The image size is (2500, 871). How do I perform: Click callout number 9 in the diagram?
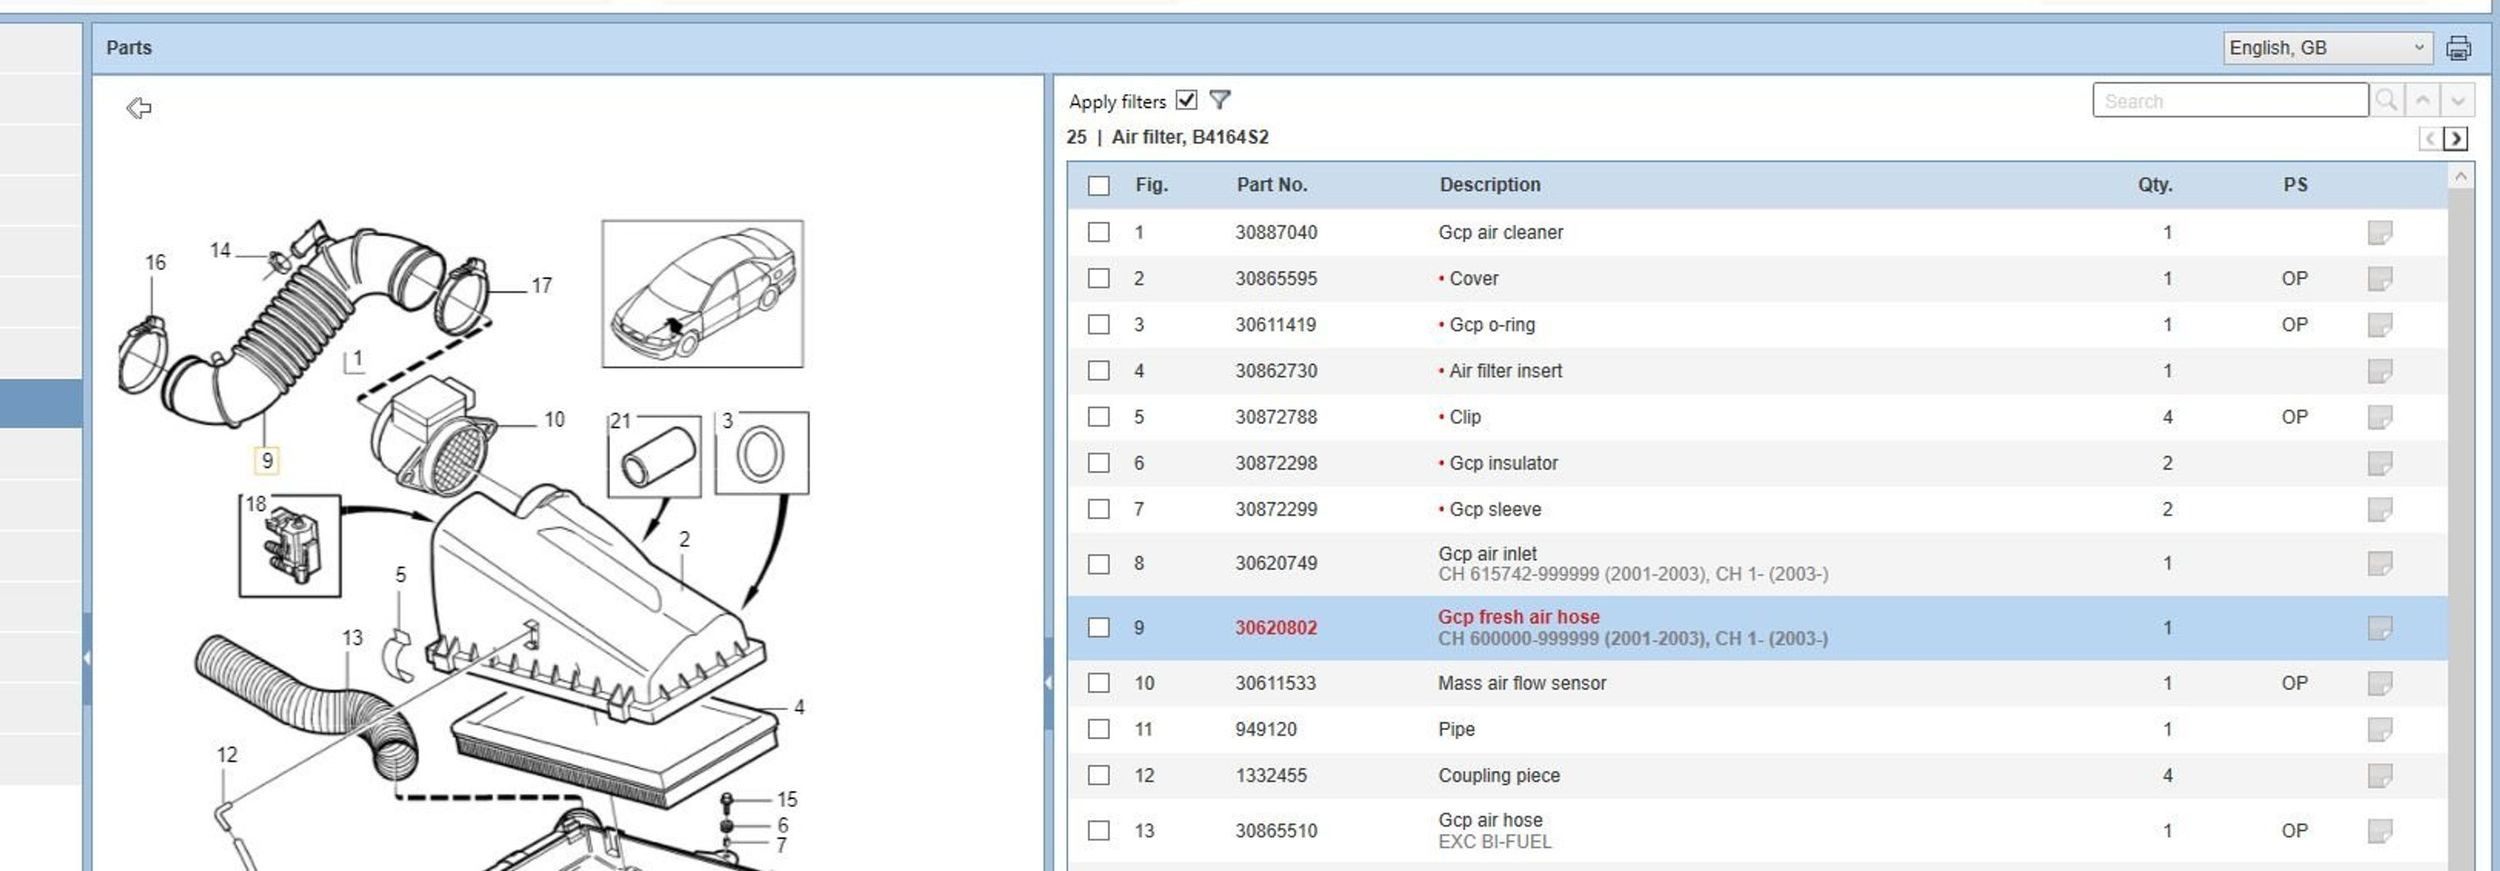pos(266,461)
